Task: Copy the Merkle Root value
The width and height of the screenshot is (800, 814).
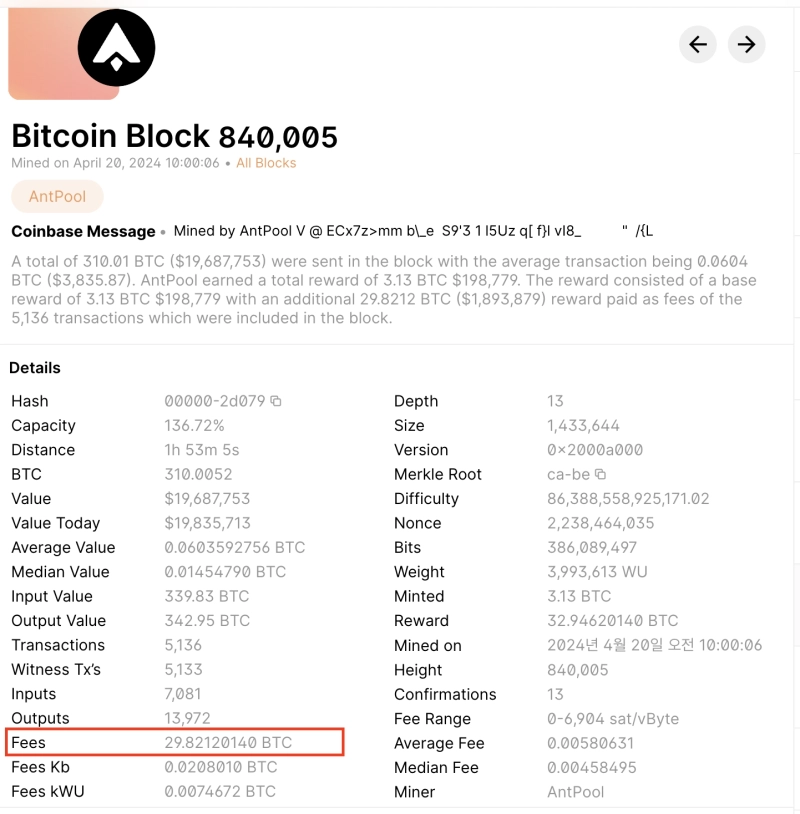Action: click(x=600, y=475)
